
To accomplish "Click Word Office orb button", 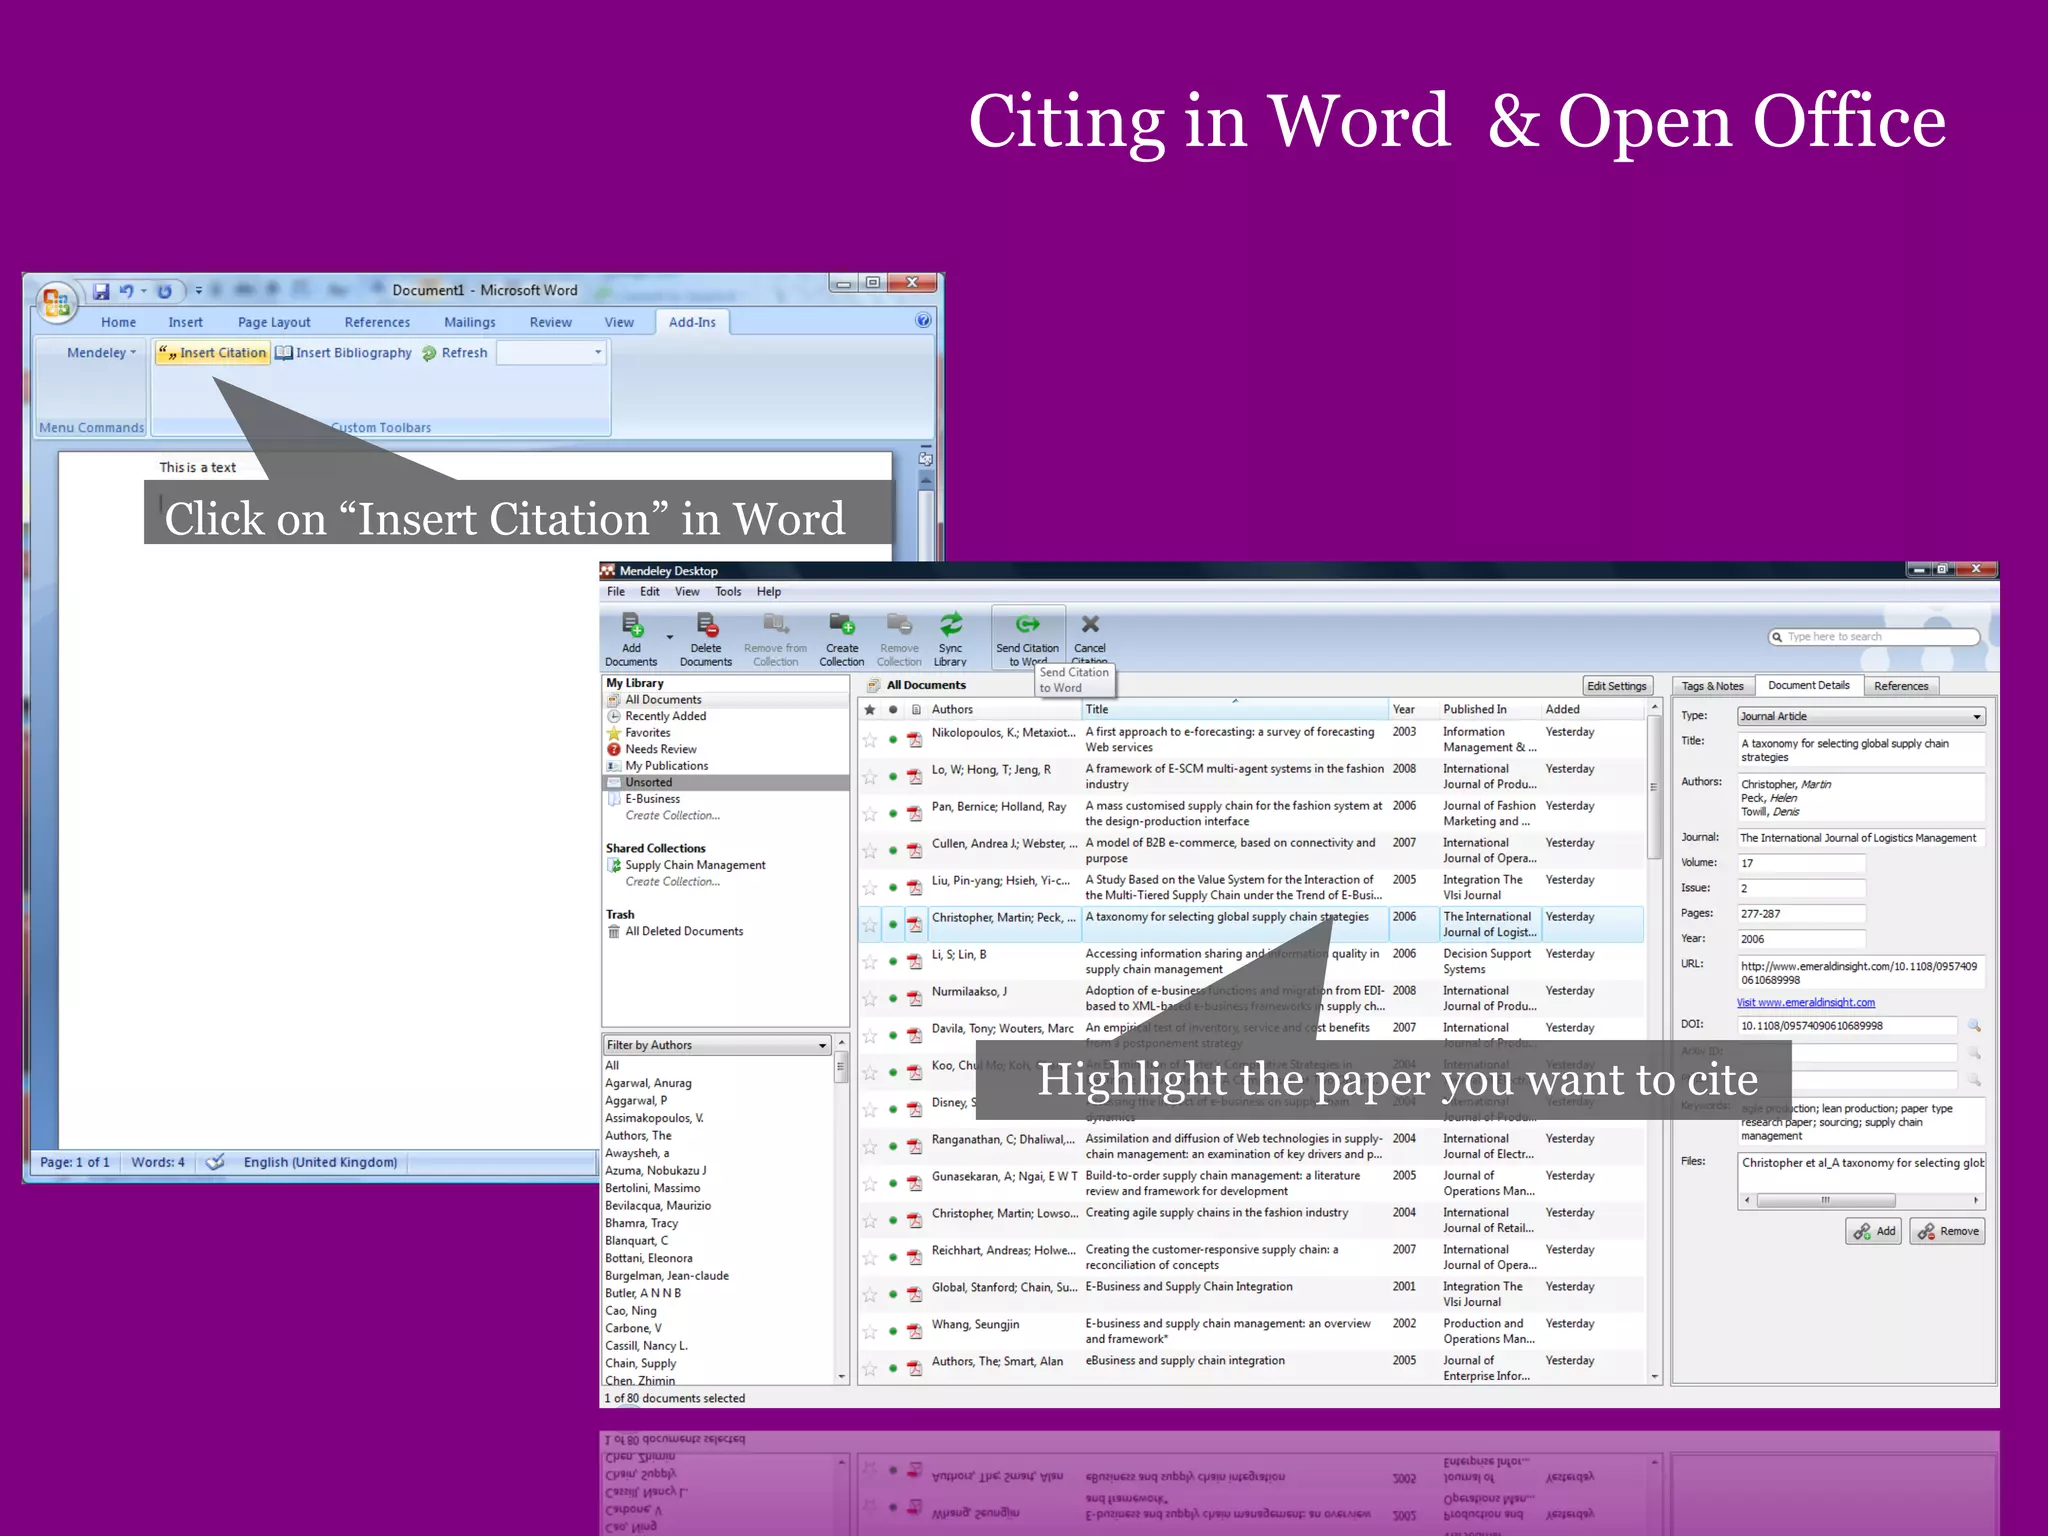I will pos(56,302).
